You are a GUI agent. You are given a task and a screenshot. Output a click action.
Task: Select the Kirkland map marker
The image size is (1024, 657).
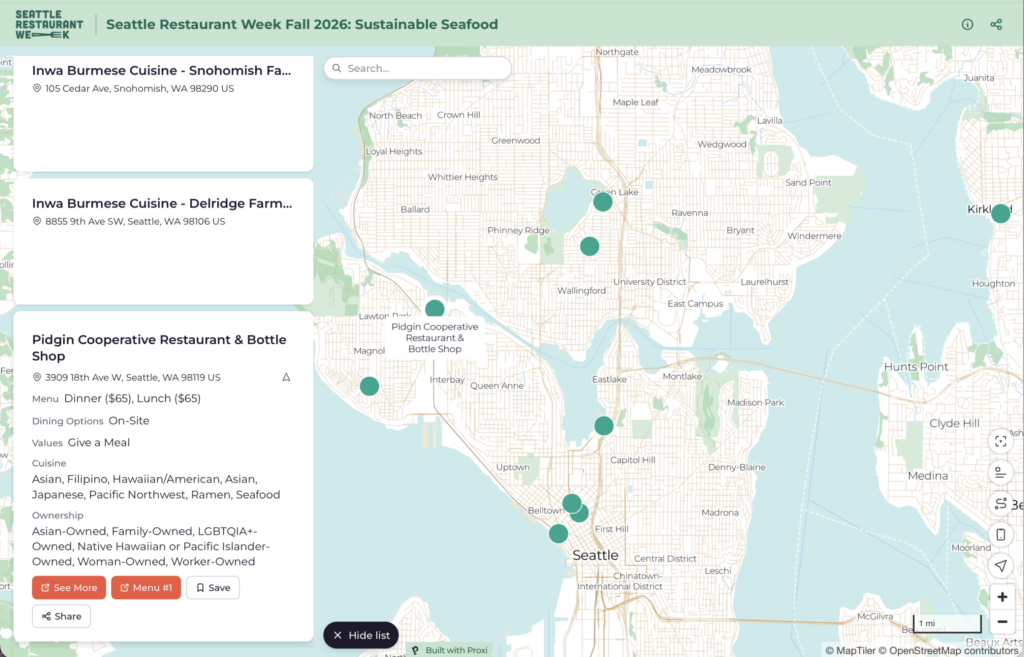click(x=1000, y=214)
